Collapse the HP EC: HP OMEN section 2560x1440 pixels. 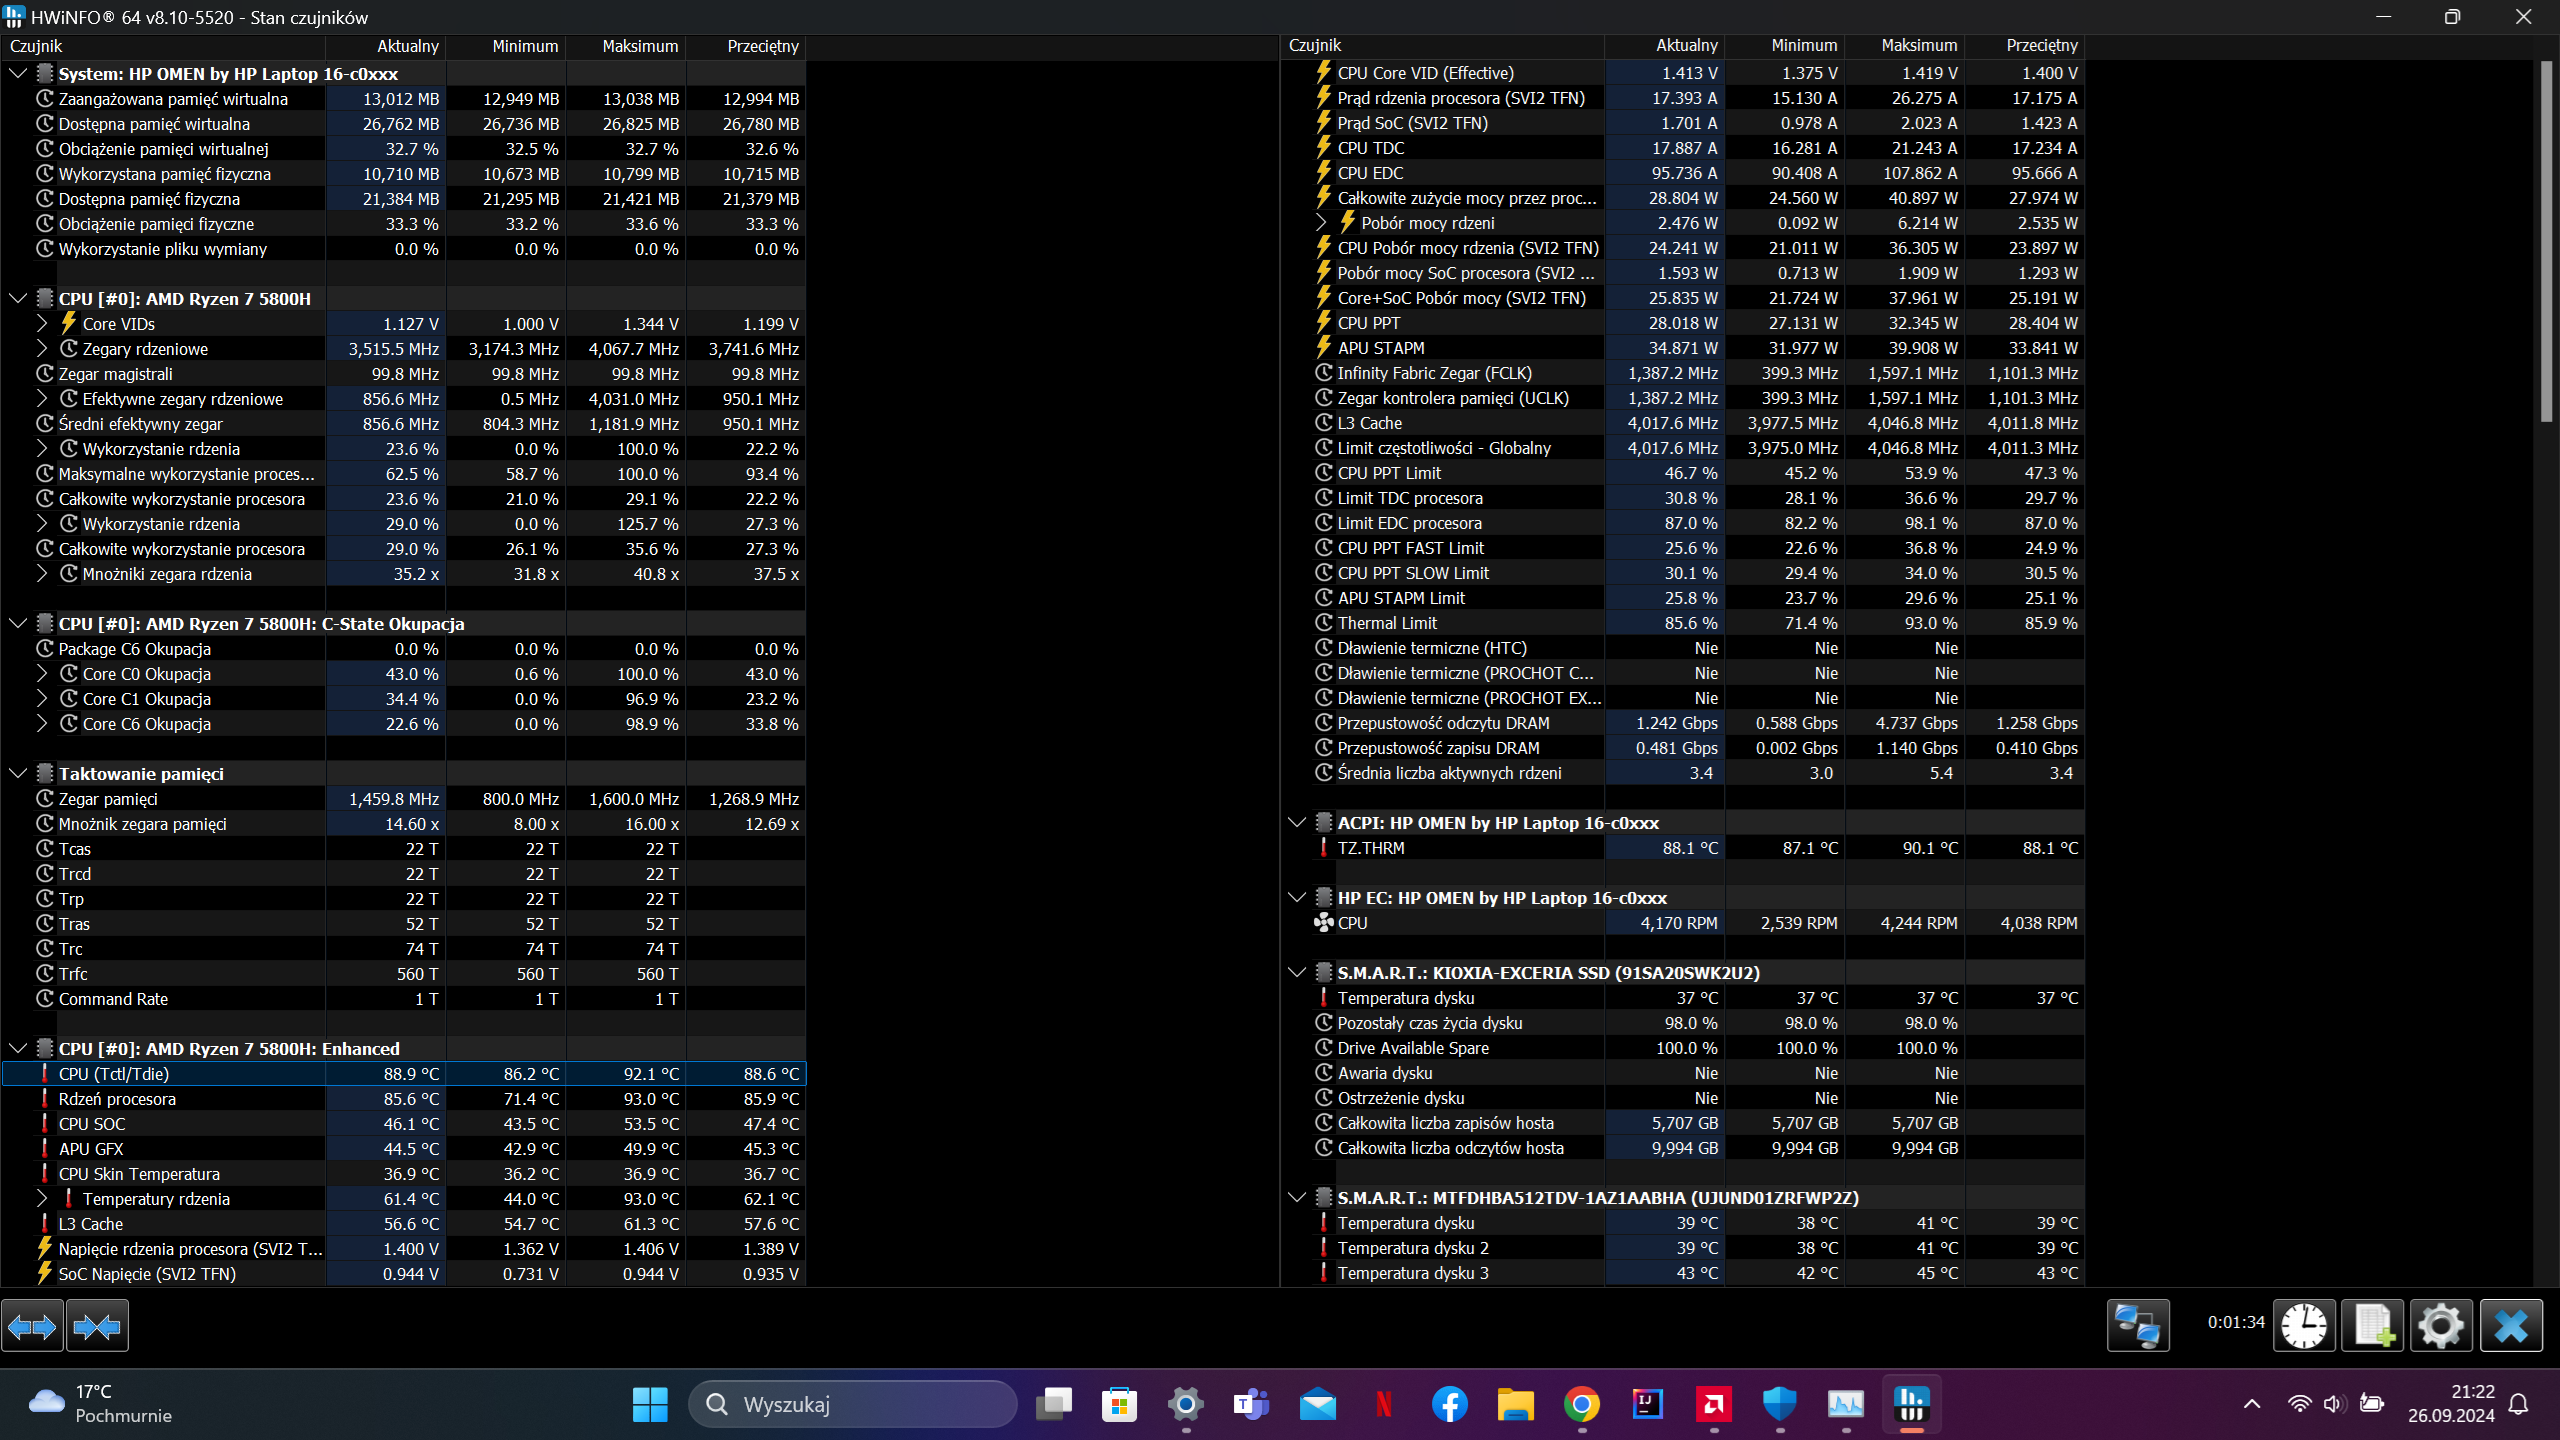tap(1297, 898)
